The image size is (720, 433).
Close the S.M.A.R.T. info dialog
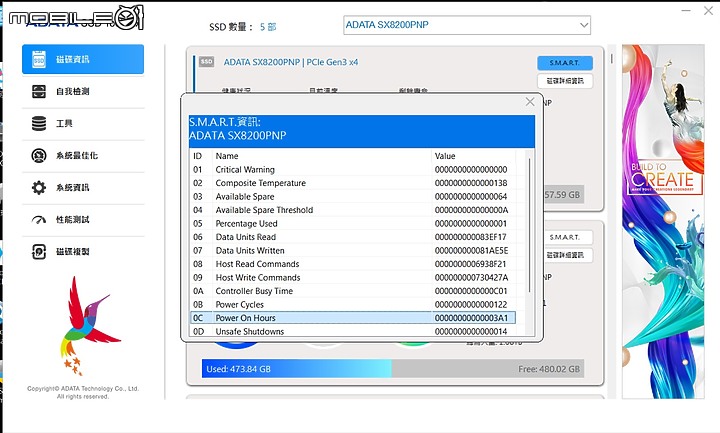tap(530, 101)
